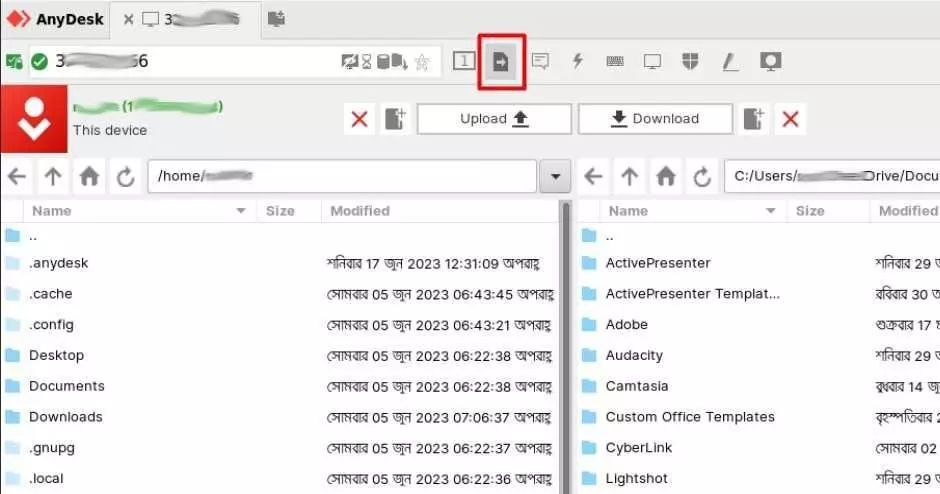Click the Upload button
The height and width of the screenshot is (494, 940).
point(494,119)
